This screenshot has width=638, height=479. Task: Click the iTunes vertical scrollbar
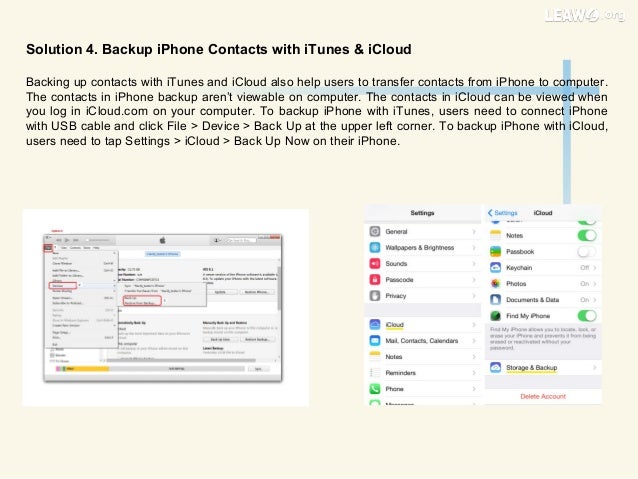(x=279, y=288)
